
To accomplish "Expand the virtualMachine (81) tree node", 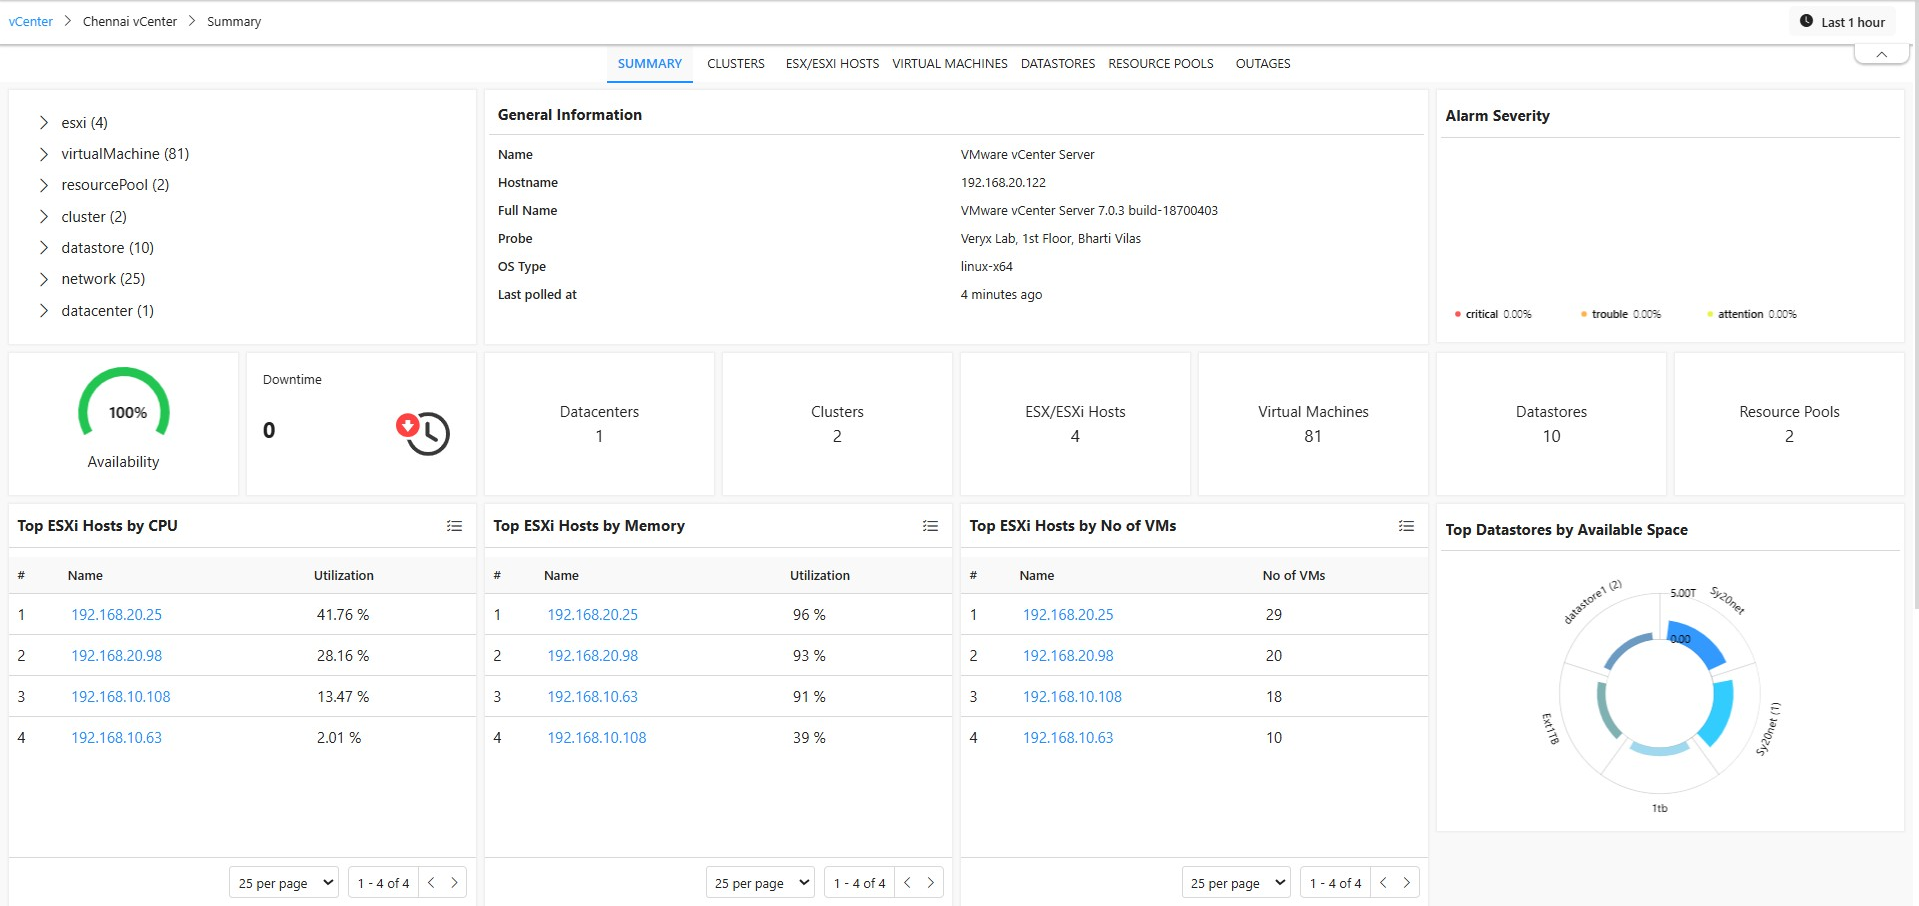I will (x=44, y=154).
